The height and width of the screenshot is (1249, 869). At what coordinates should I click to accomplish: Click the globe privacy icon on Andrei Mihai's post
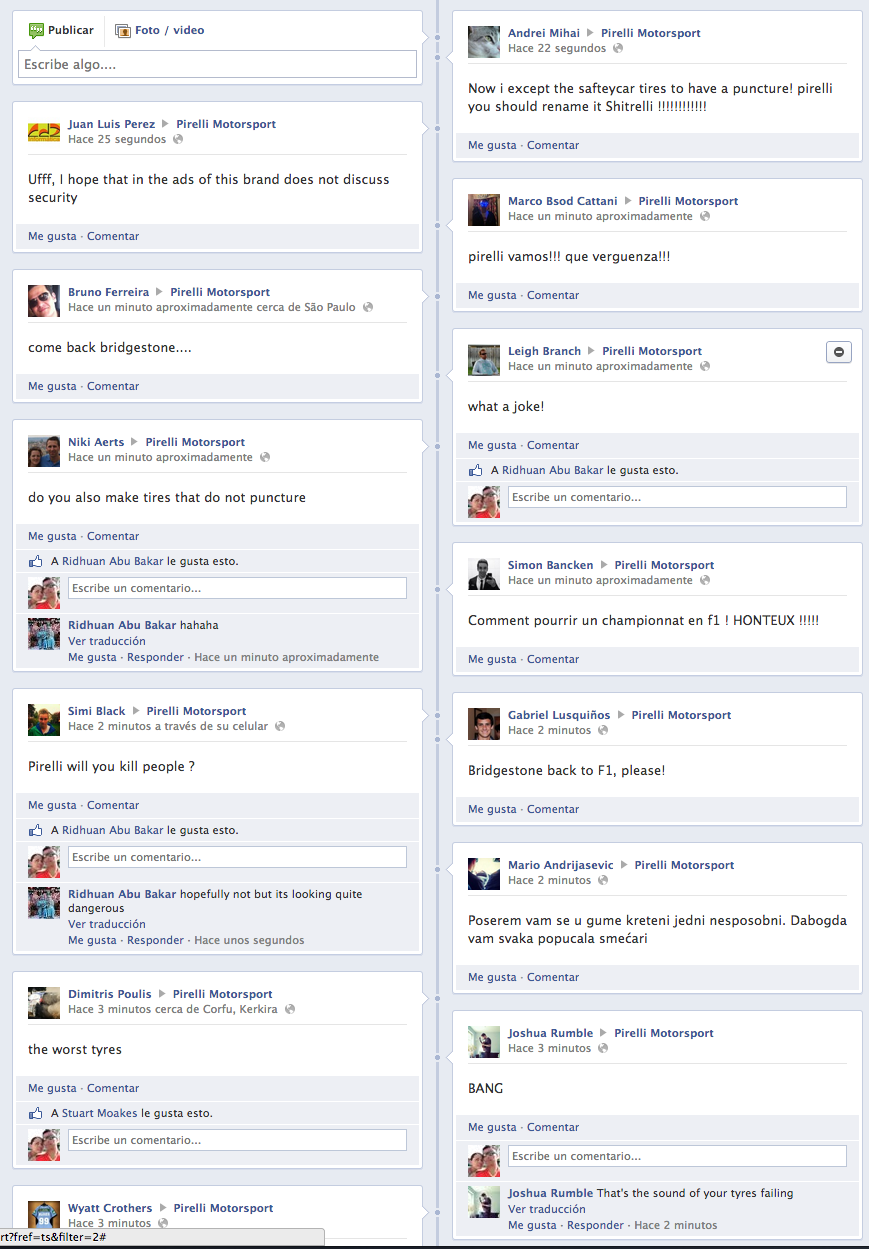[x=618, y=48]
